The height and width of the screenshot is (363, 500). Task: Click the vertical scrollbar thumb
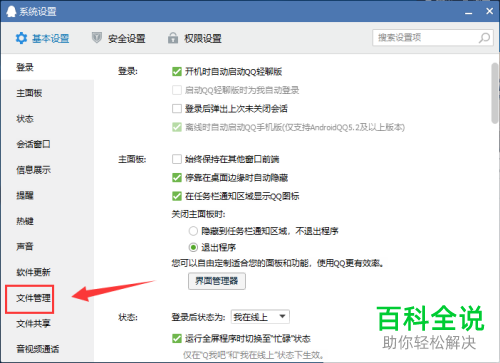click(x=495, y=93)
